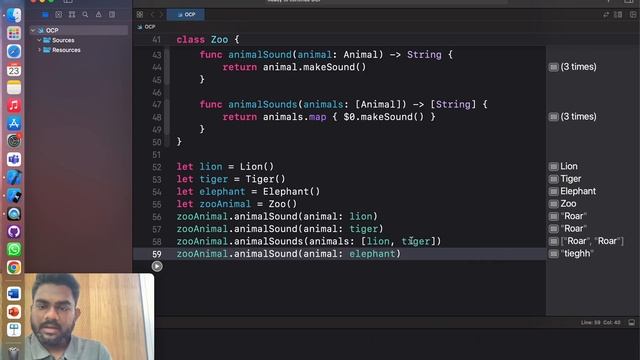Click "return animal.makeSound()" on line 44
This screenshot has height=360, width=640.
point(294,67)
